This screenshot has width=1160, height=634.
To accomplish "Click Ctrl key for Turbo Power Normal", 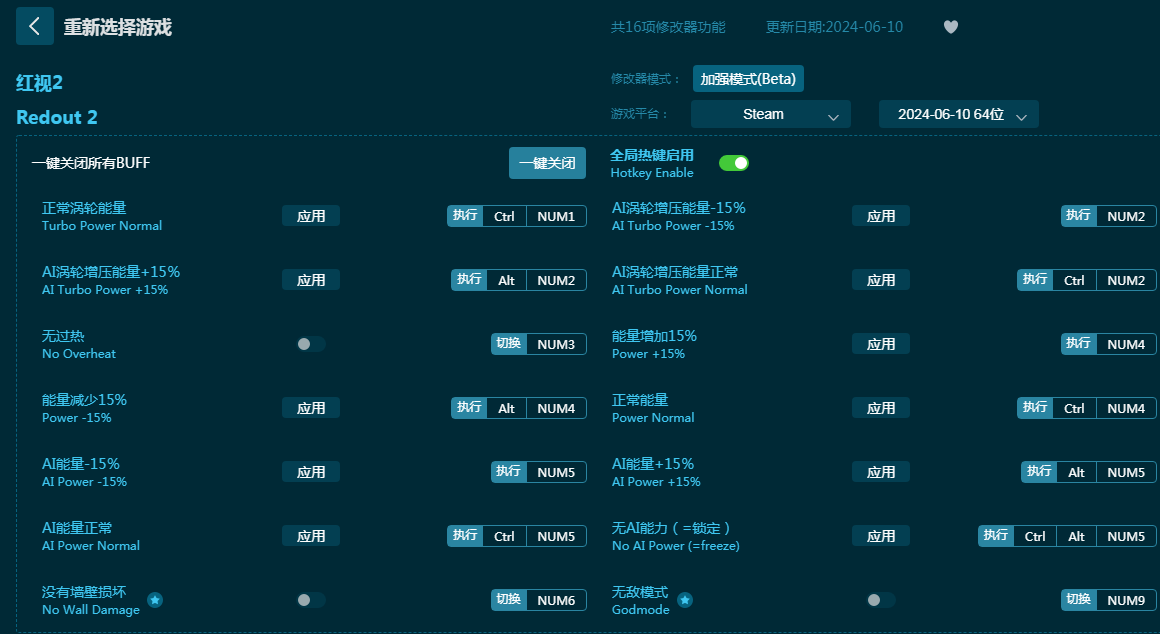I will coord(505,216).
